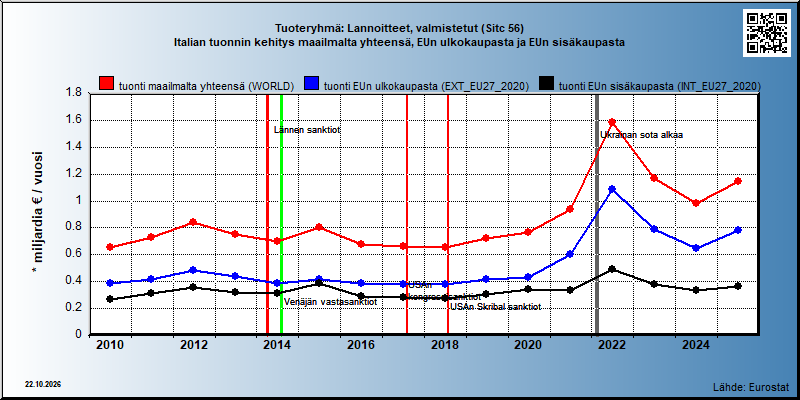The height and width of the screenshot is (400, 800).
Task: Click the y-axis label 'miljardia € / vuosi'
Action: [38, 210]
